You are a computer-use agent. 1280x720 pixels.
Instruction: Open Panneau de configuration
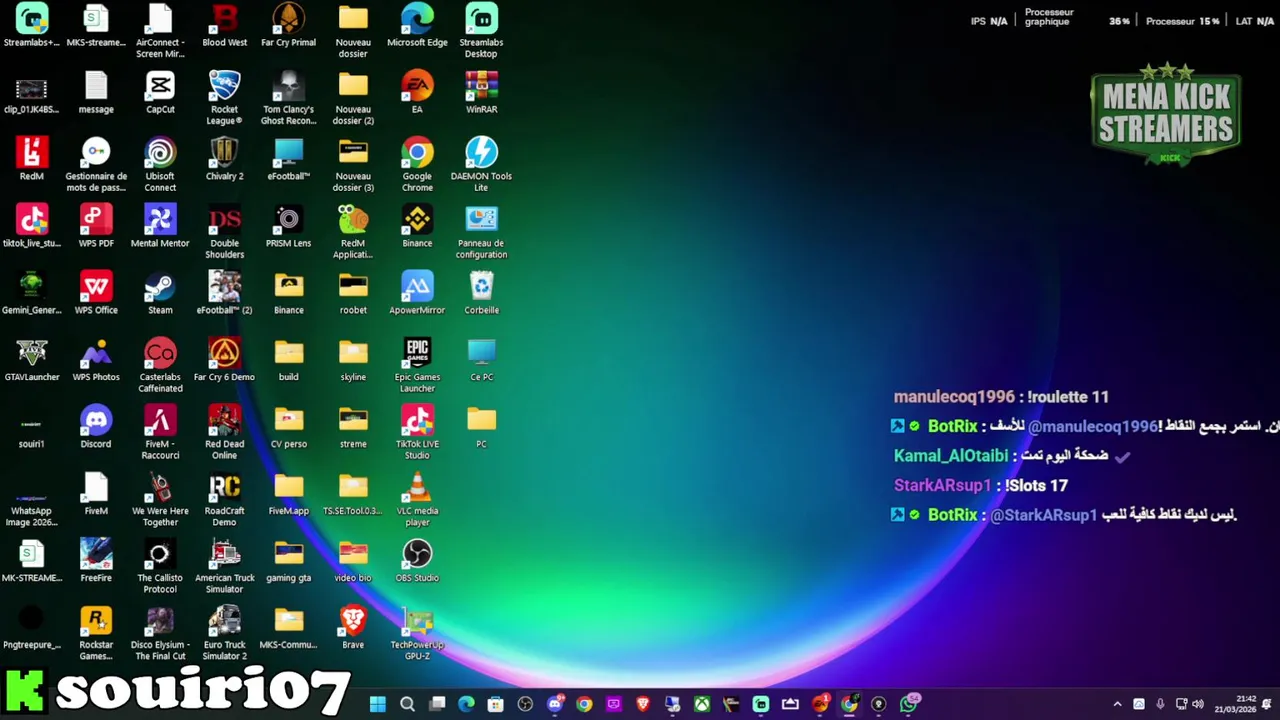pos(481,231)
